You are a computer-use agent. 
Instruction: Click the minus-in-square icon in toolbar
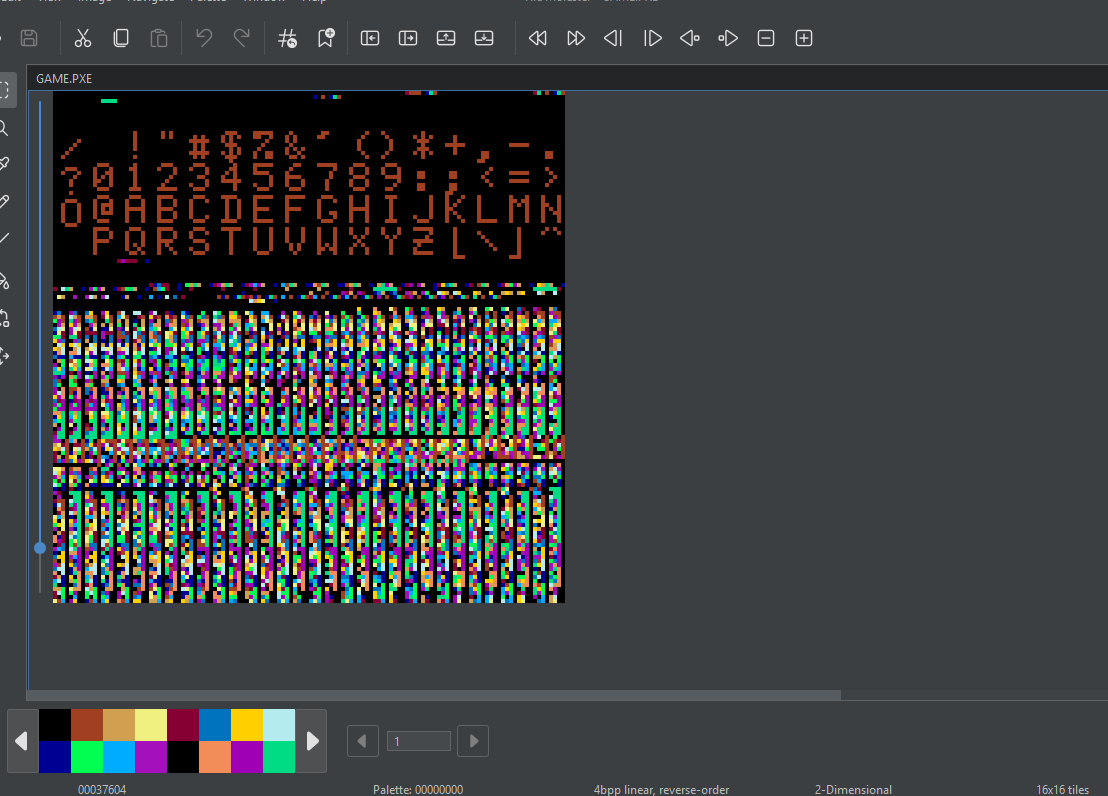(x=766, y=38)
